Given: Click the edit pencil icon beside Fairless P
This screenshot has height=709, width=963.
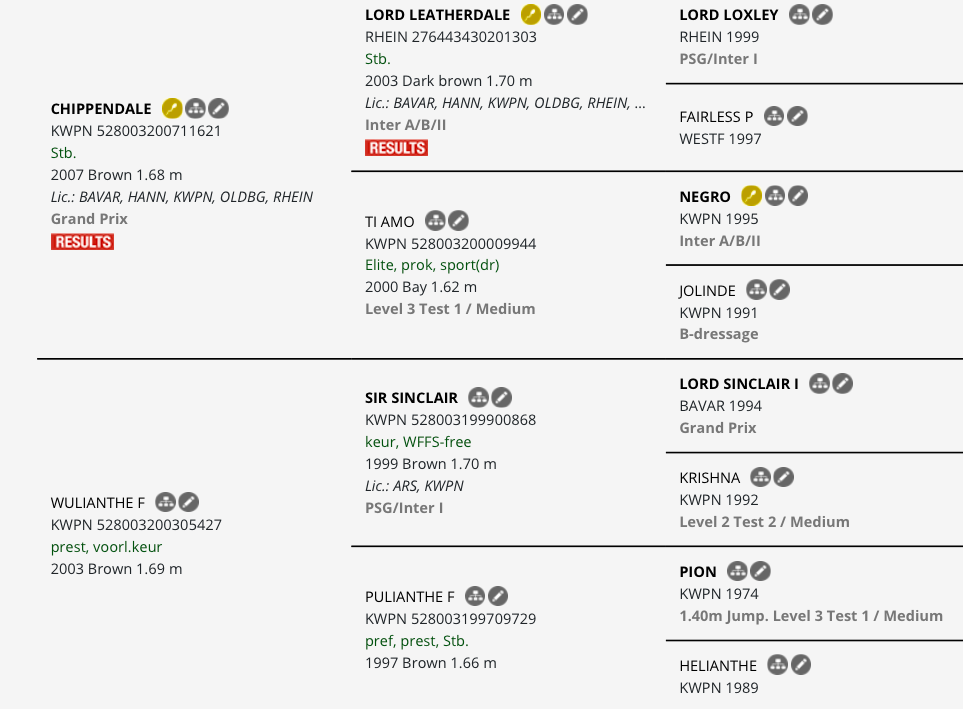Looking at the screenshot, I should click(x=797, y=116).
